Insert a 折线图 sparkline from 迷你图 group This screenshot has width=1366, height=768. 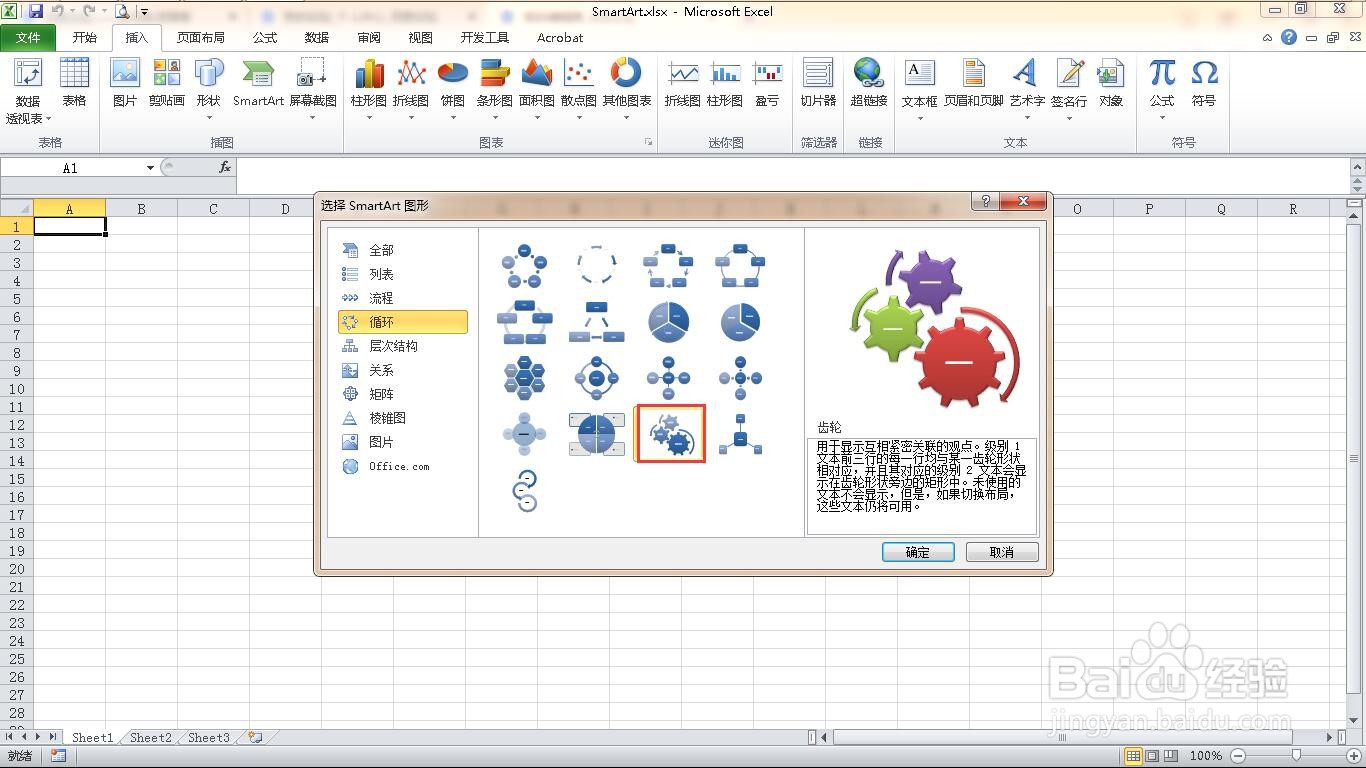click(683, 83)
